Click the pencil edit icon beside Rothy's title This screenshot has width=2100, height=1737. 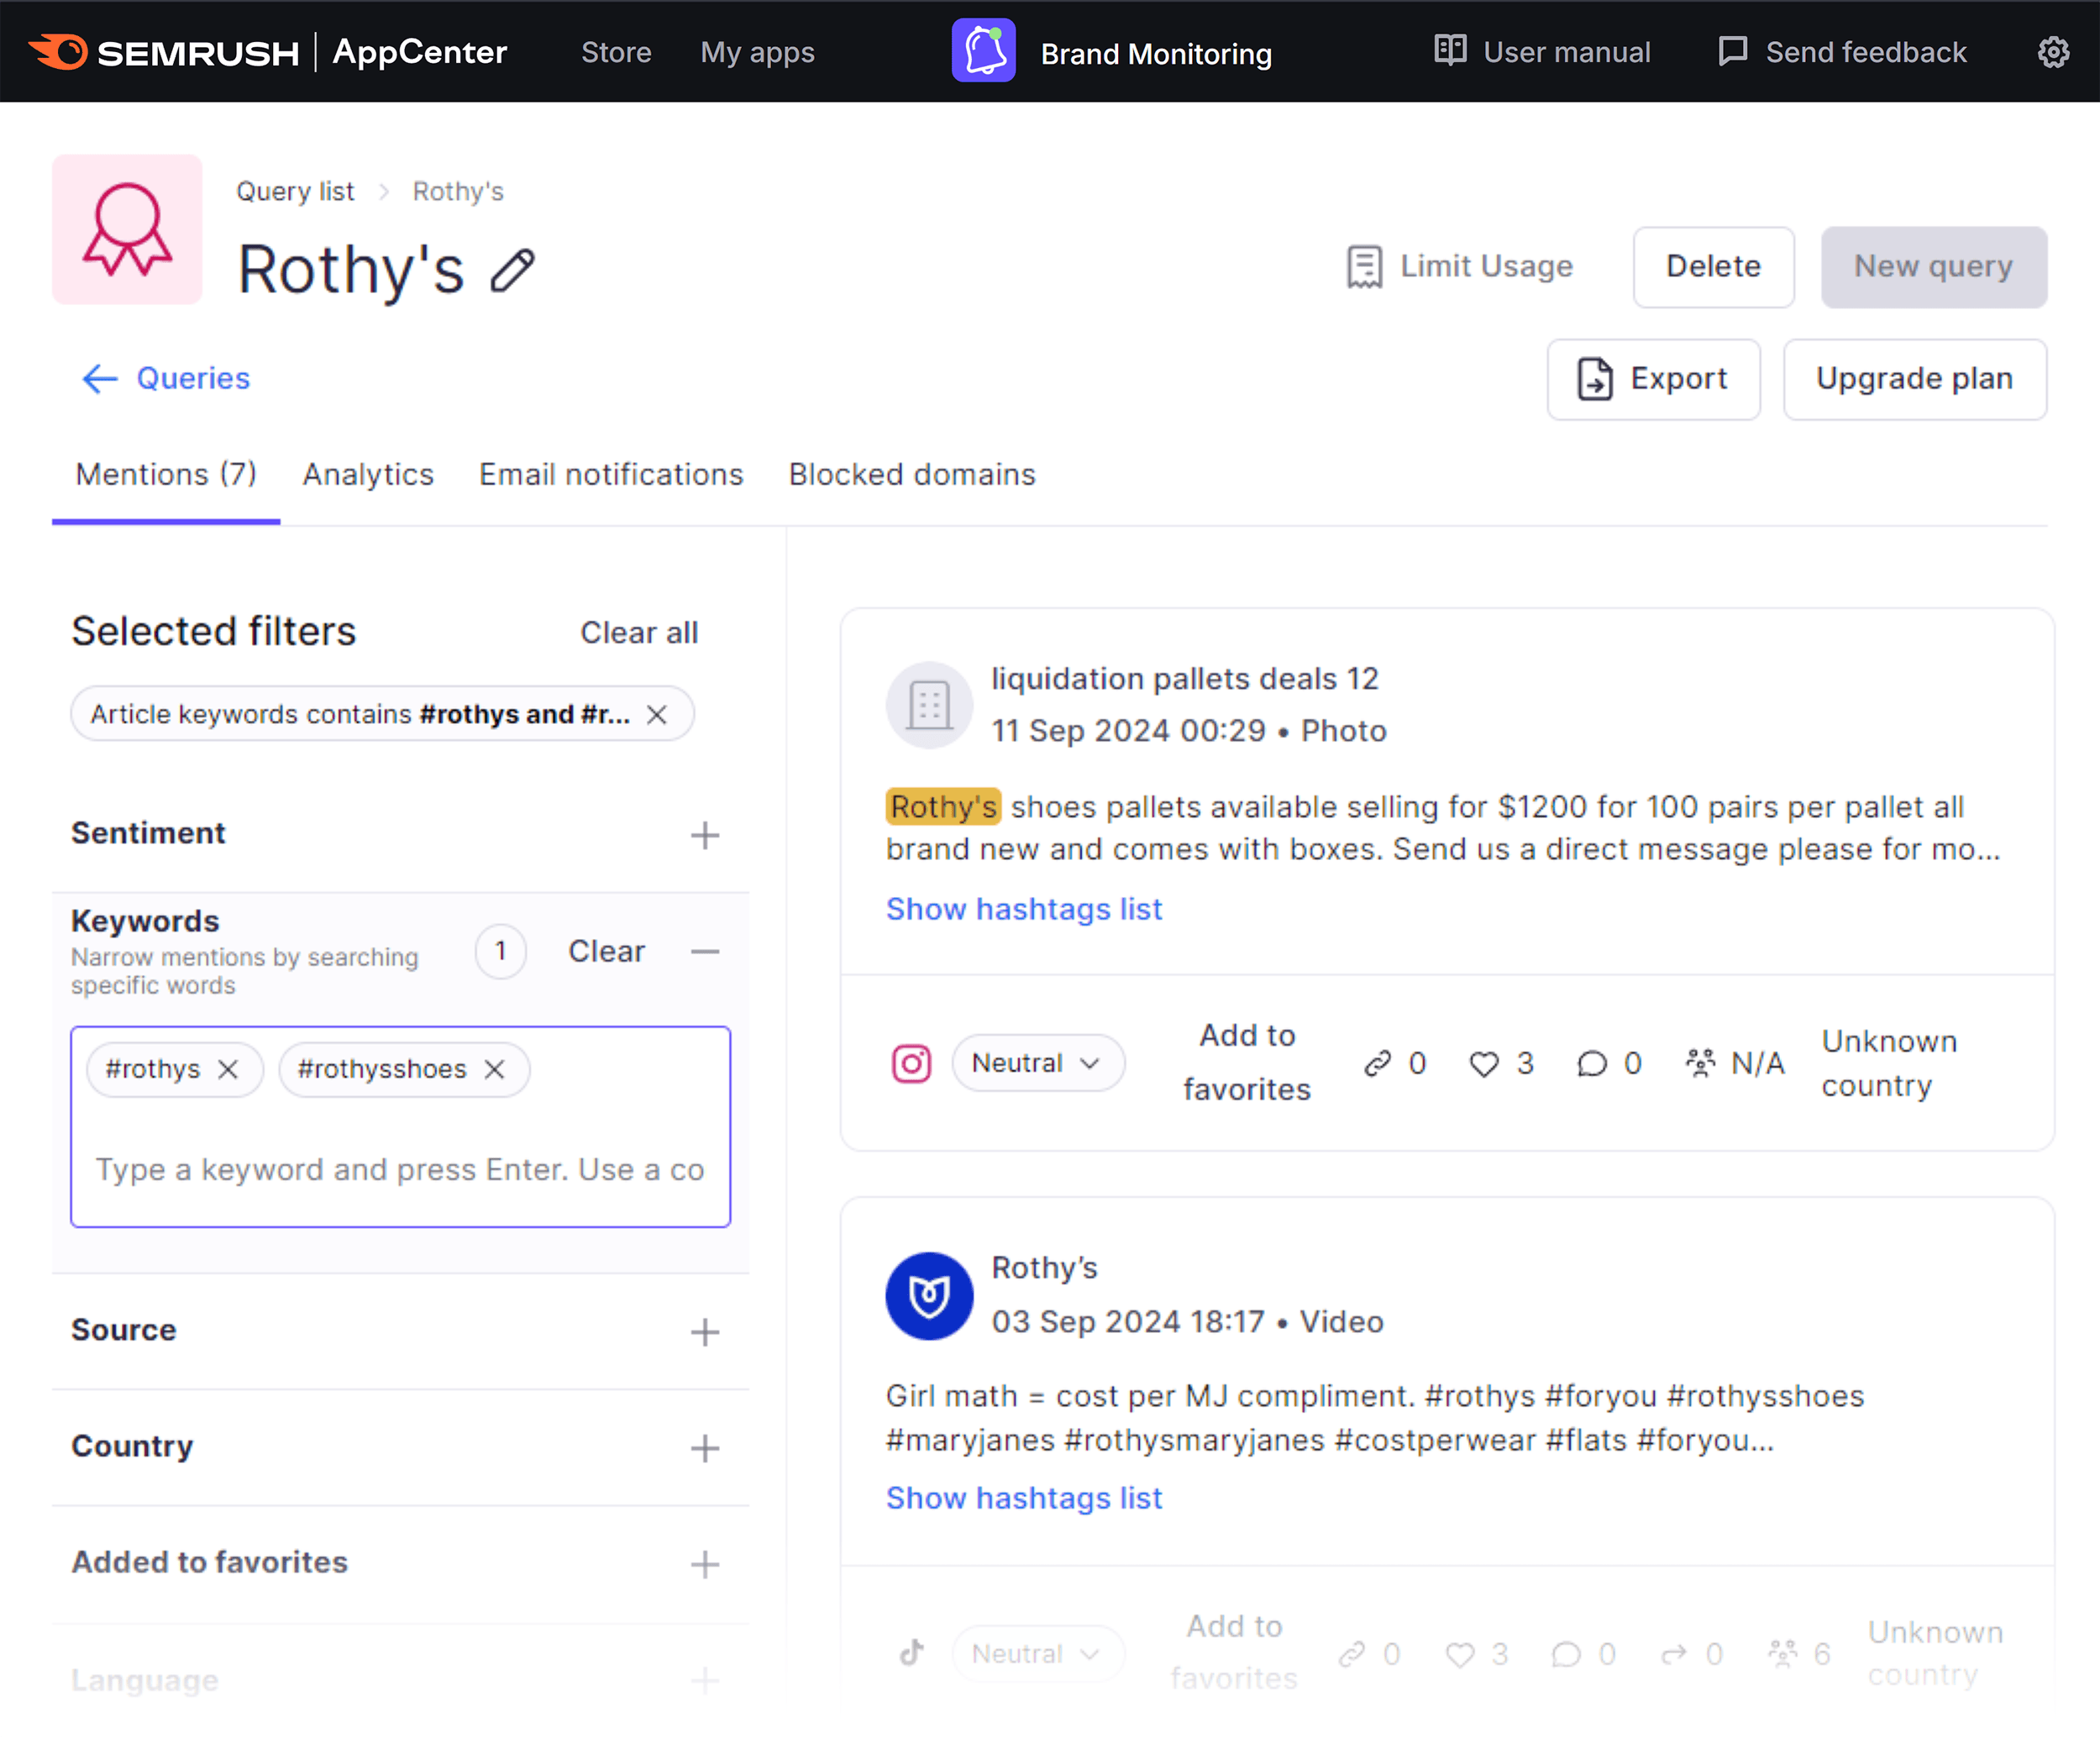click(513, 271)
